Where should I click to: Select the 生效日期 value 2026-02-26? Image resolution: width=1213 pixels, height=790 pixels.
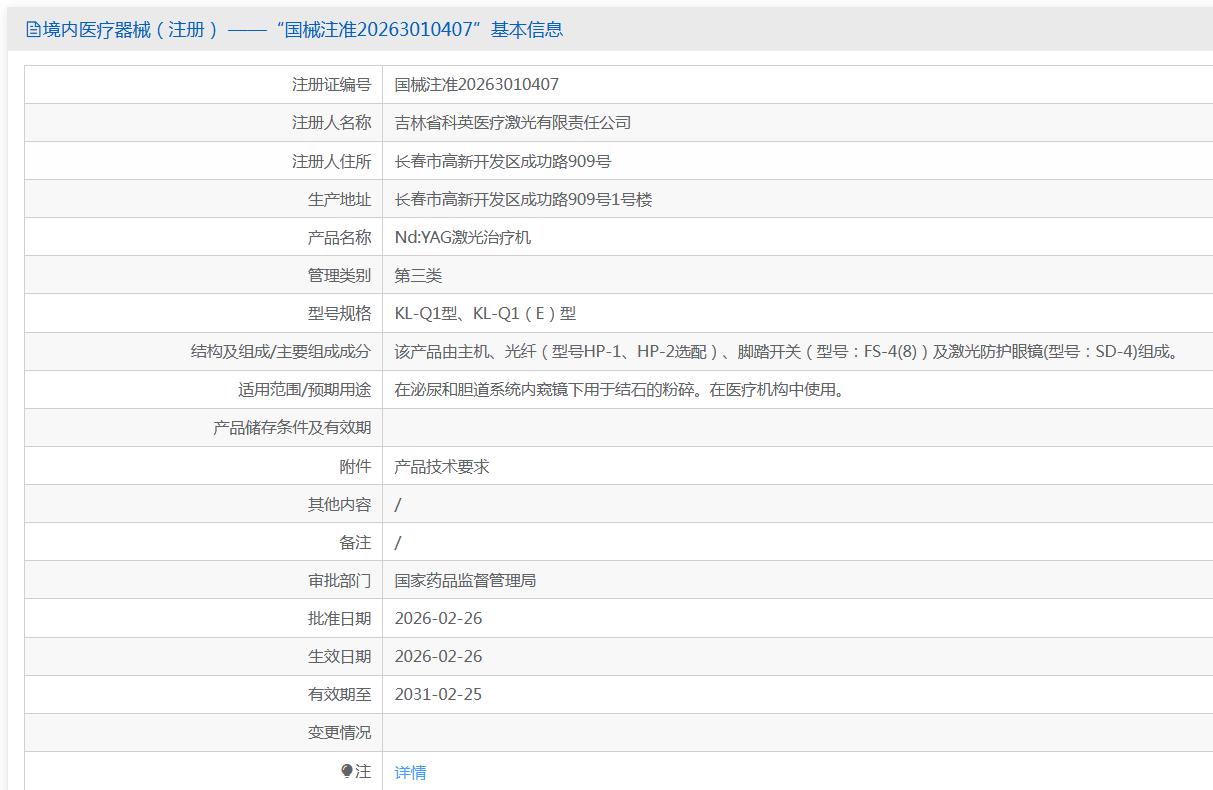click(x=438, y=656)
